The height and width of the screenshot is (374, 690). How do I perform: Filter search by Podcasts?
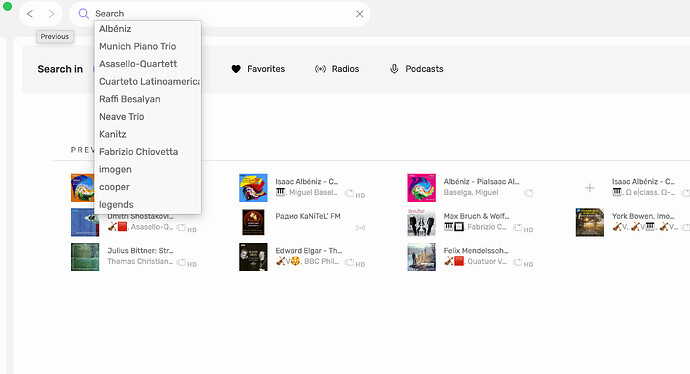416,69
